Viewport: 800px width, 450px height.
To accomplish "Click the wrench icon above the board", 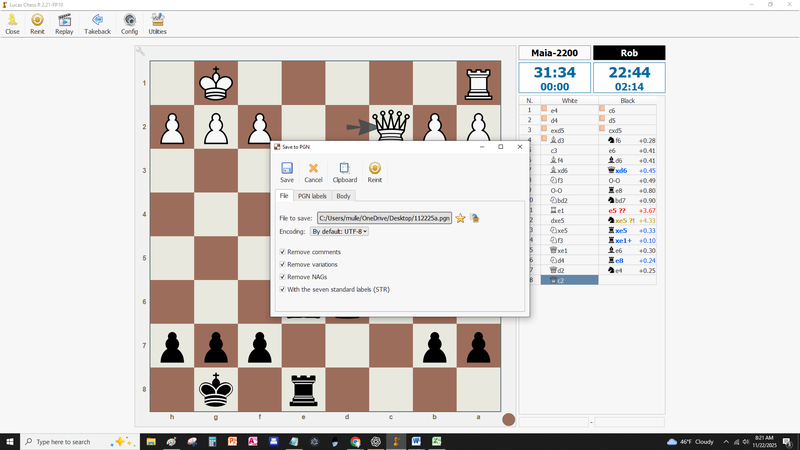I will [x=141, y=51].
